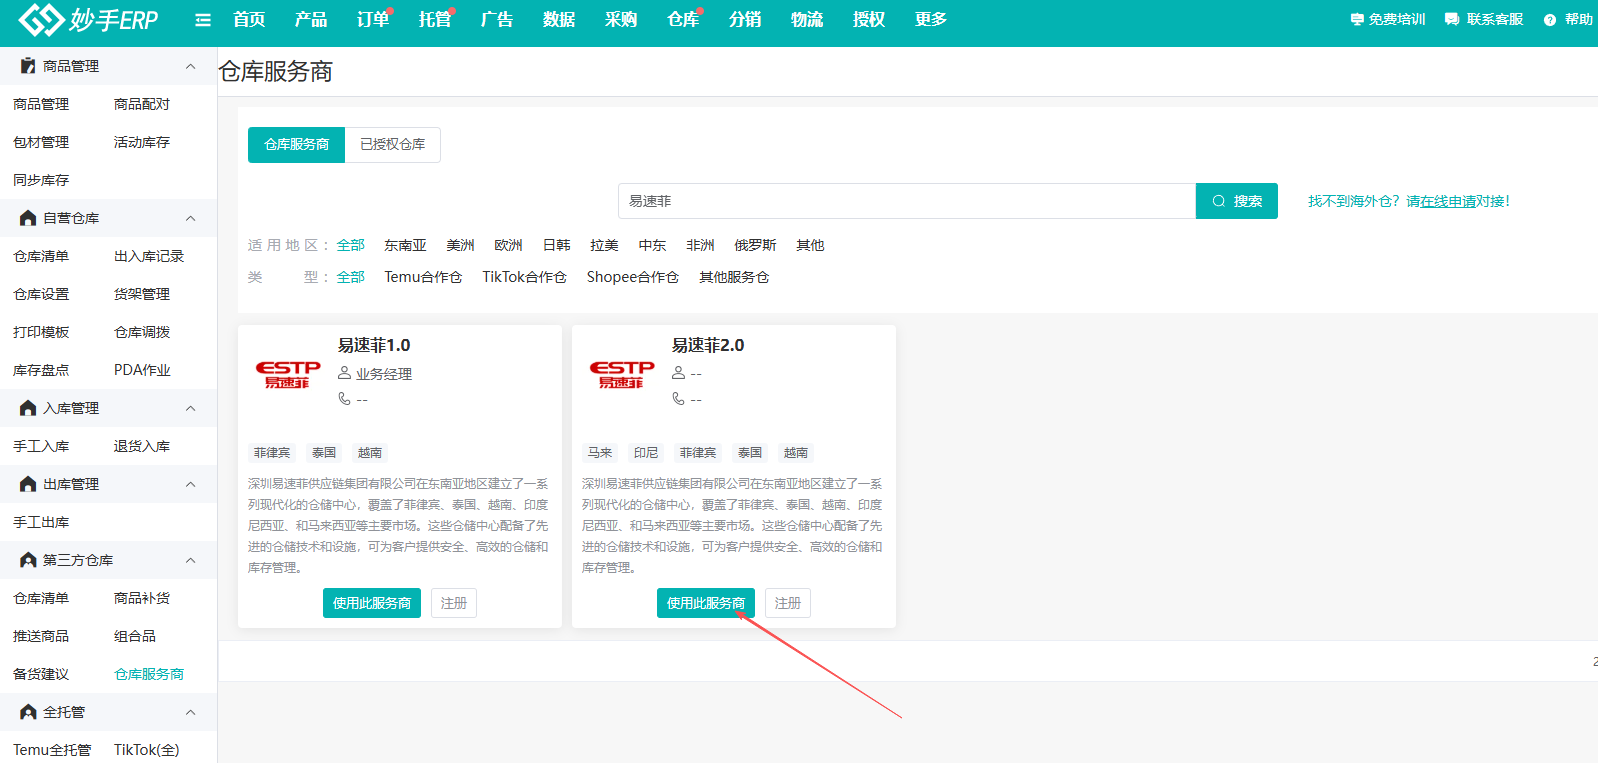Click the 免费培训 monitor icon
Viewport: 1598px width, 763px height.
pyautogui.click(x=1357, y=20)
